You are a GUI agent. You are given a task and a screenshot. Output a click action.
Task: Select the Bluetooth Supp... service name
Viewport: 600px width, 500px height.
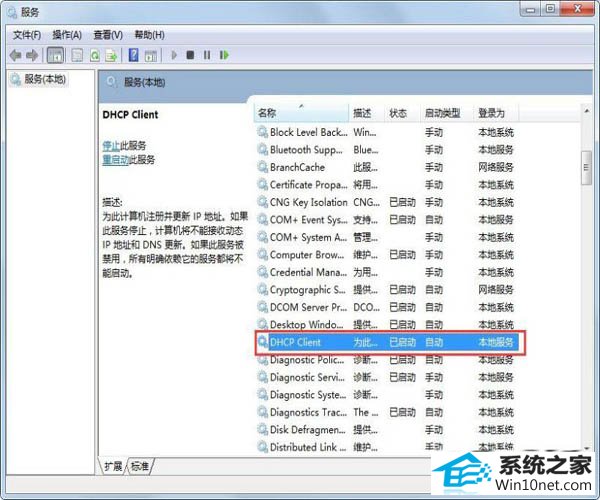click(x=306, y=150)
